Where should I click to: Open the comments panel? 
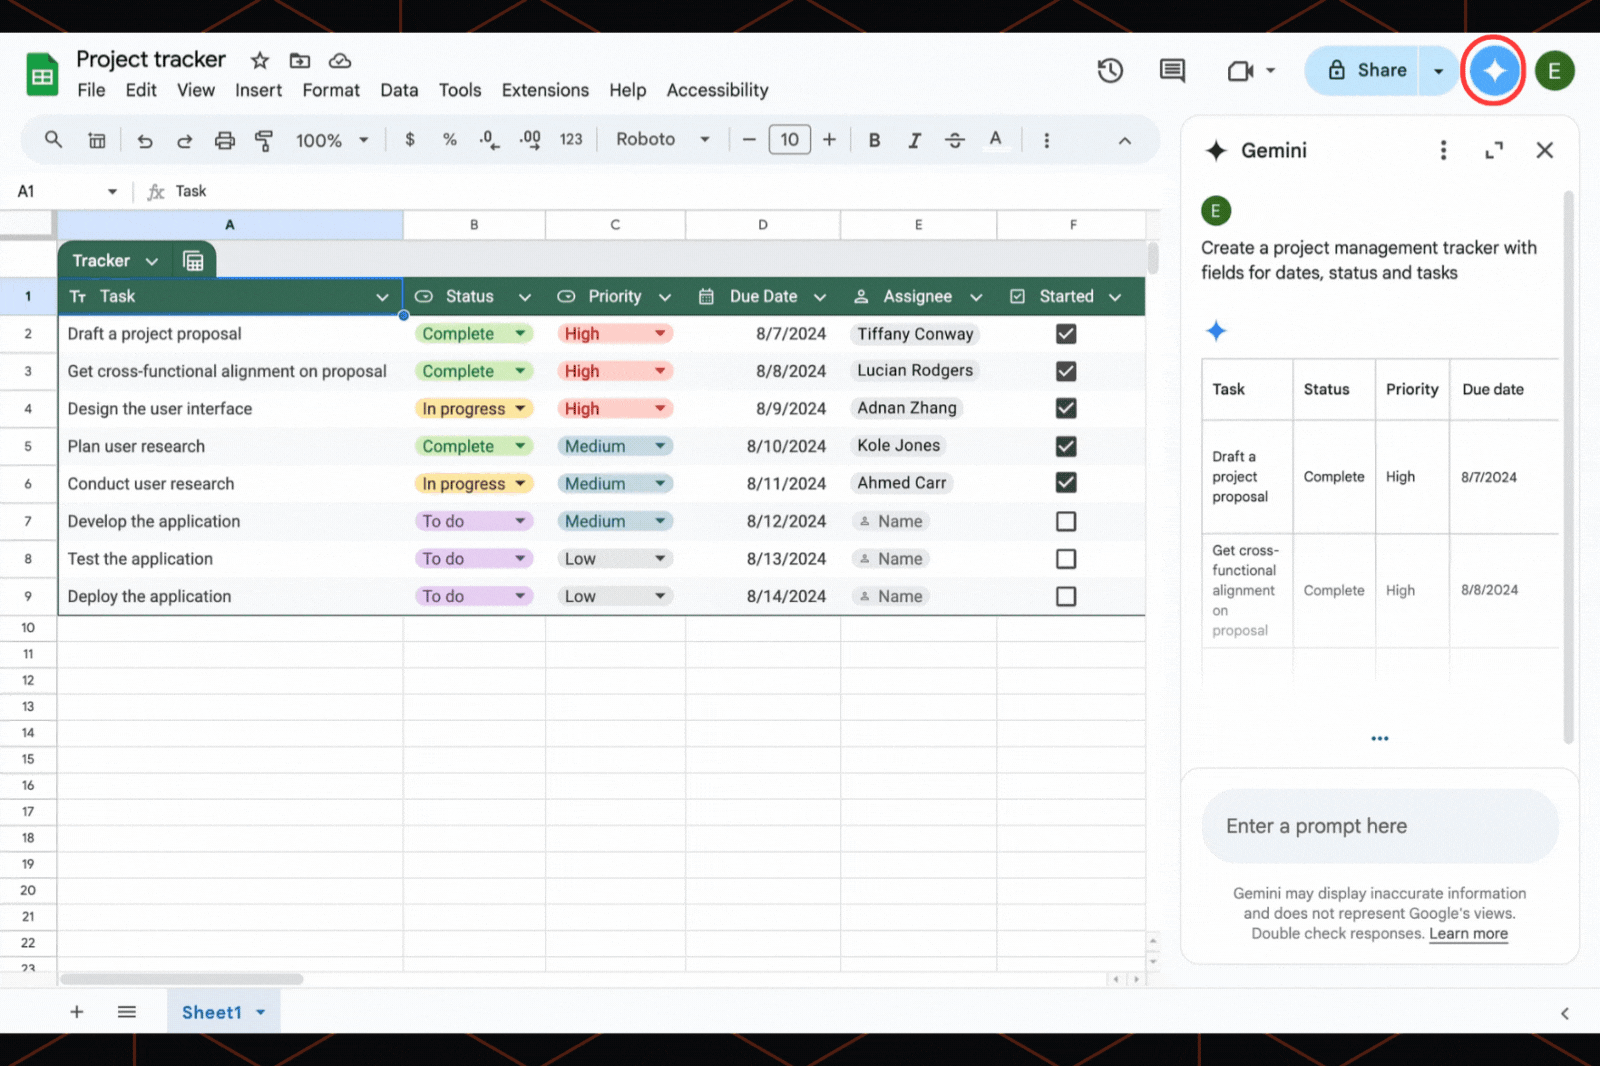click(1171, 70)
